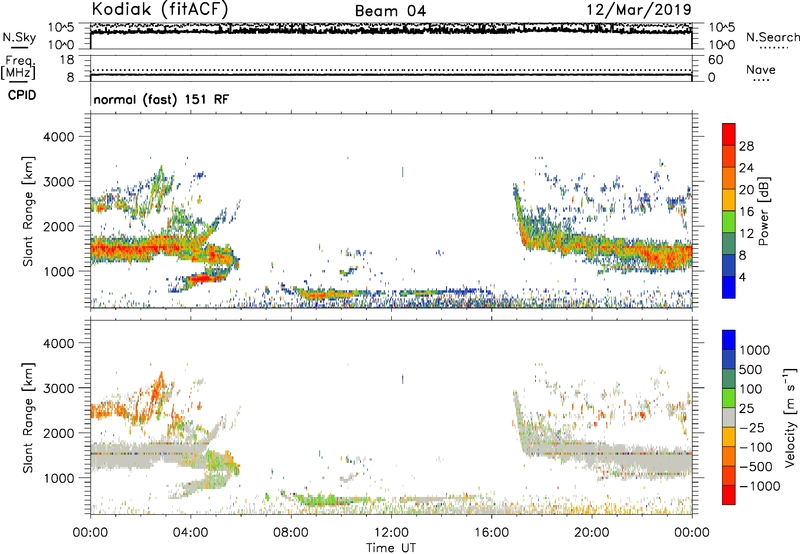This screenshot has height=554, width=800.
Task: Click the 500 label on Velocity colorbar
Action: [x=752, y=370]
